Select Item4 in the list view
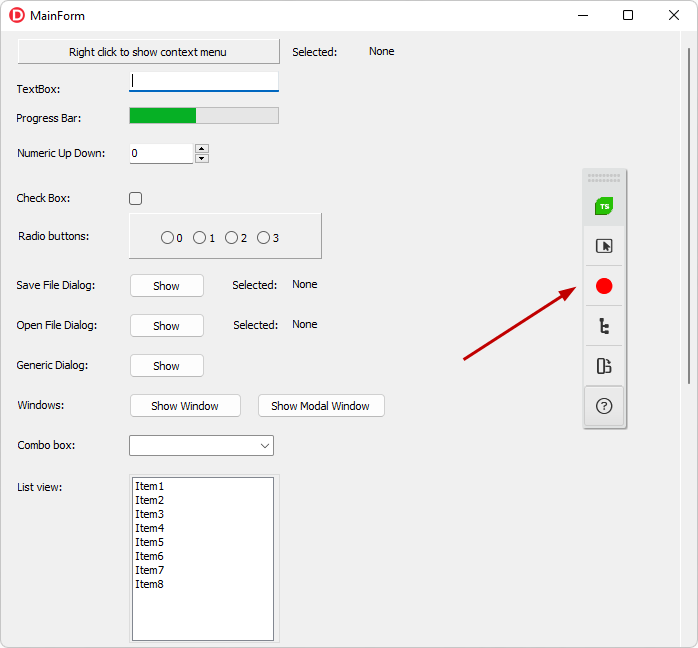 (x=150, y=528)
